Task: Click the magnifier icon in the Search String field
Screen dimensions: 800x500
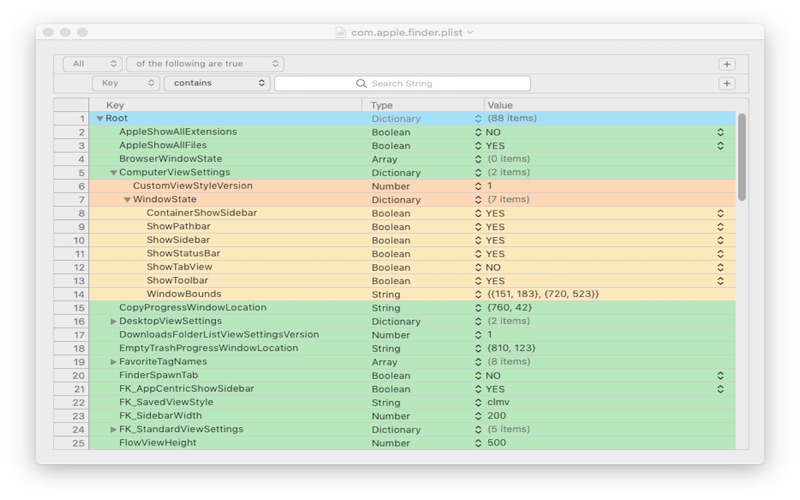Action: (361, 83)
